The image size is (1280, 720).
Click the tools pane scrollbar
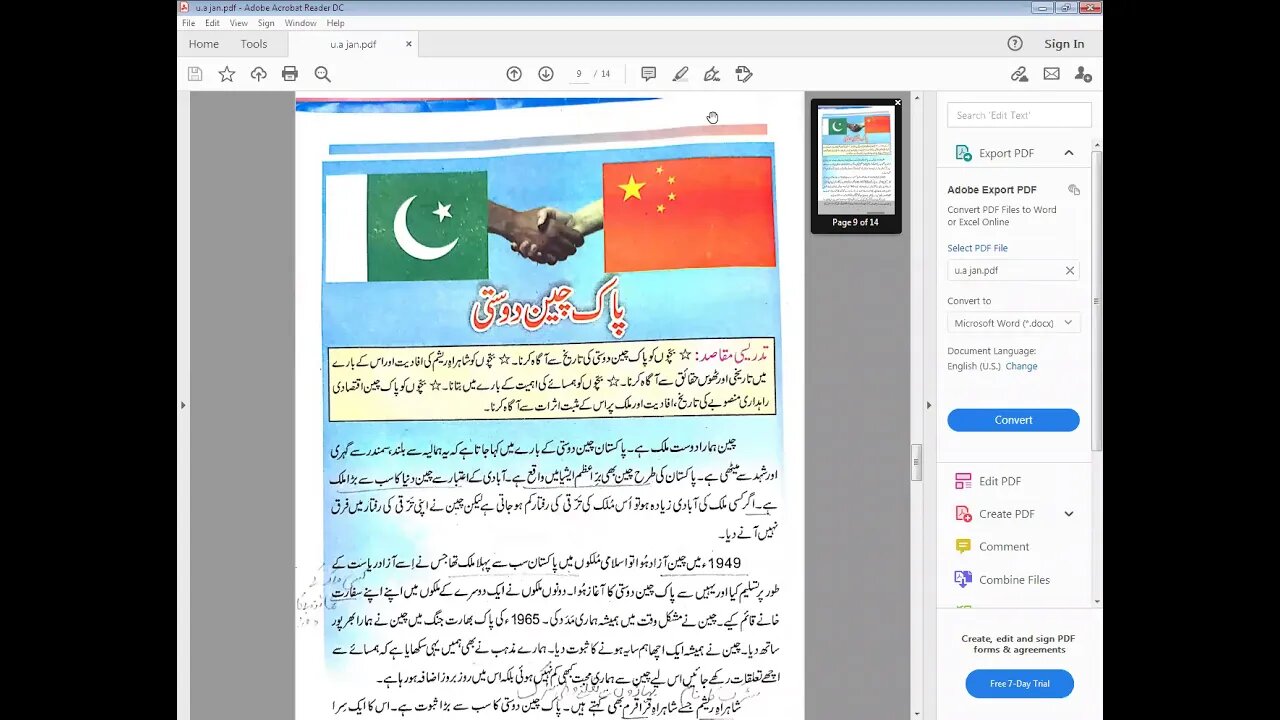(1097, 300)
